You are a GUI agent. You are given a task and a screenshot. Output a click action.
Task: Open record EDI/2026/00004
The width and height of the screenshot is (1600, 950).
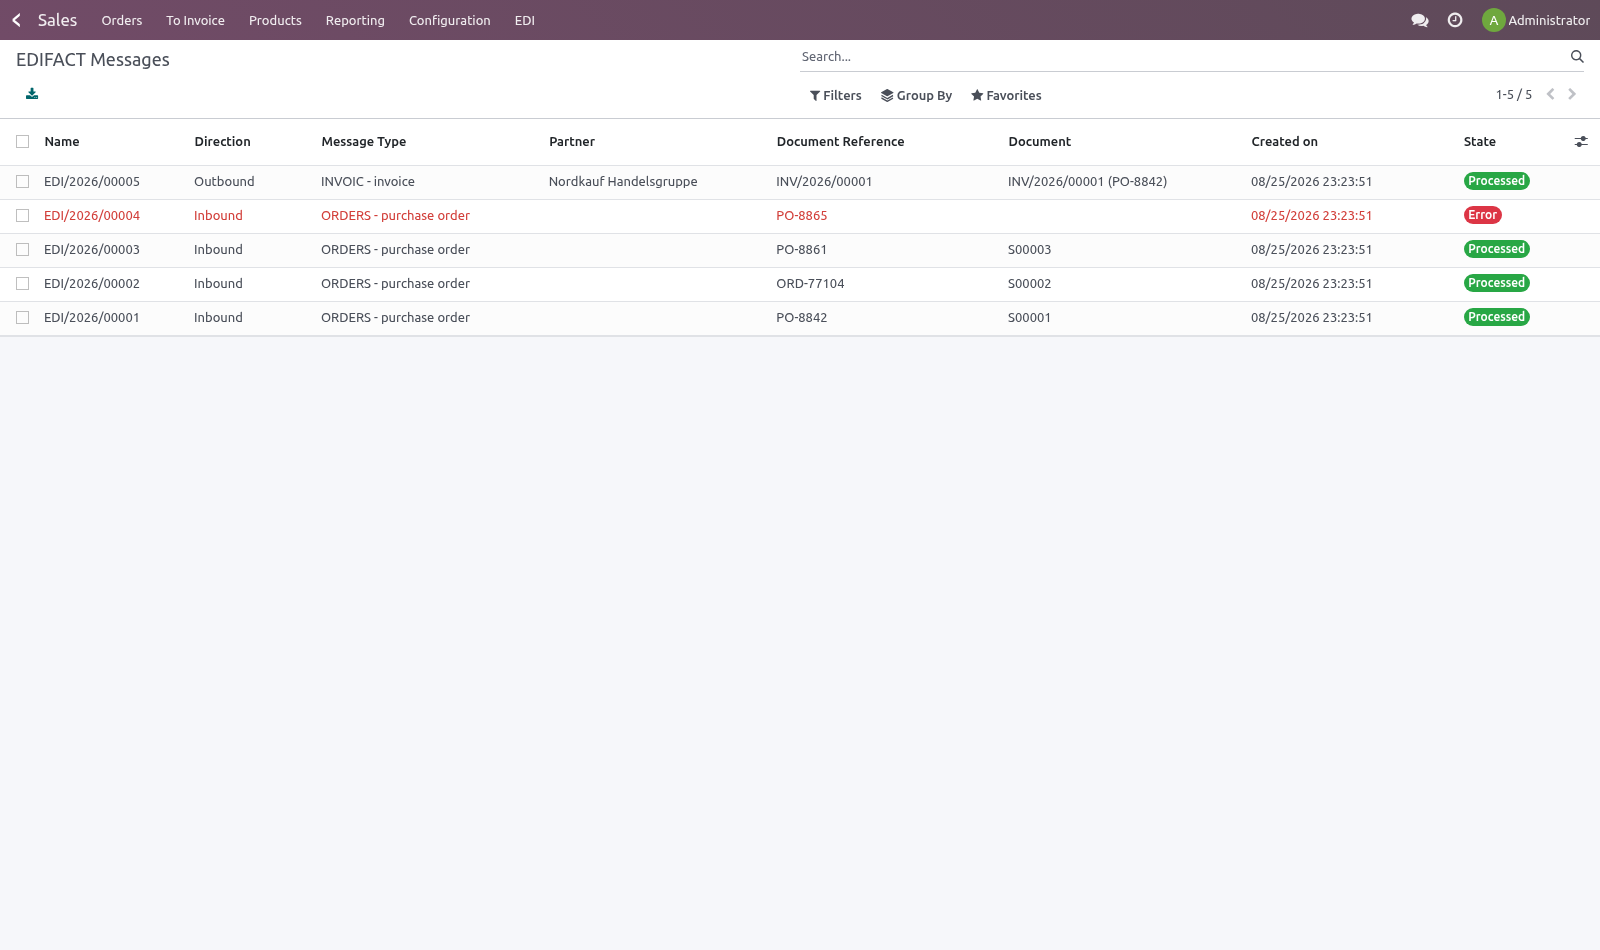point(92,216)
